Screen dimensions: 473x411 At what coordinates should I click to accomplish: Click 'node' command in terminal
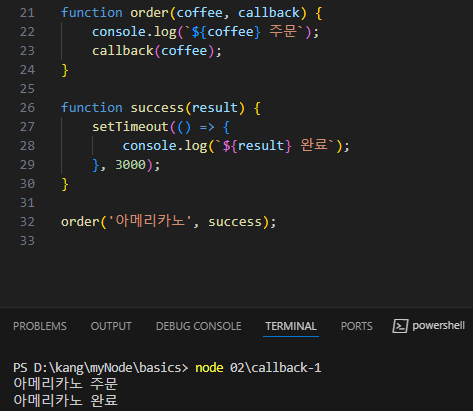pos(209,368)
